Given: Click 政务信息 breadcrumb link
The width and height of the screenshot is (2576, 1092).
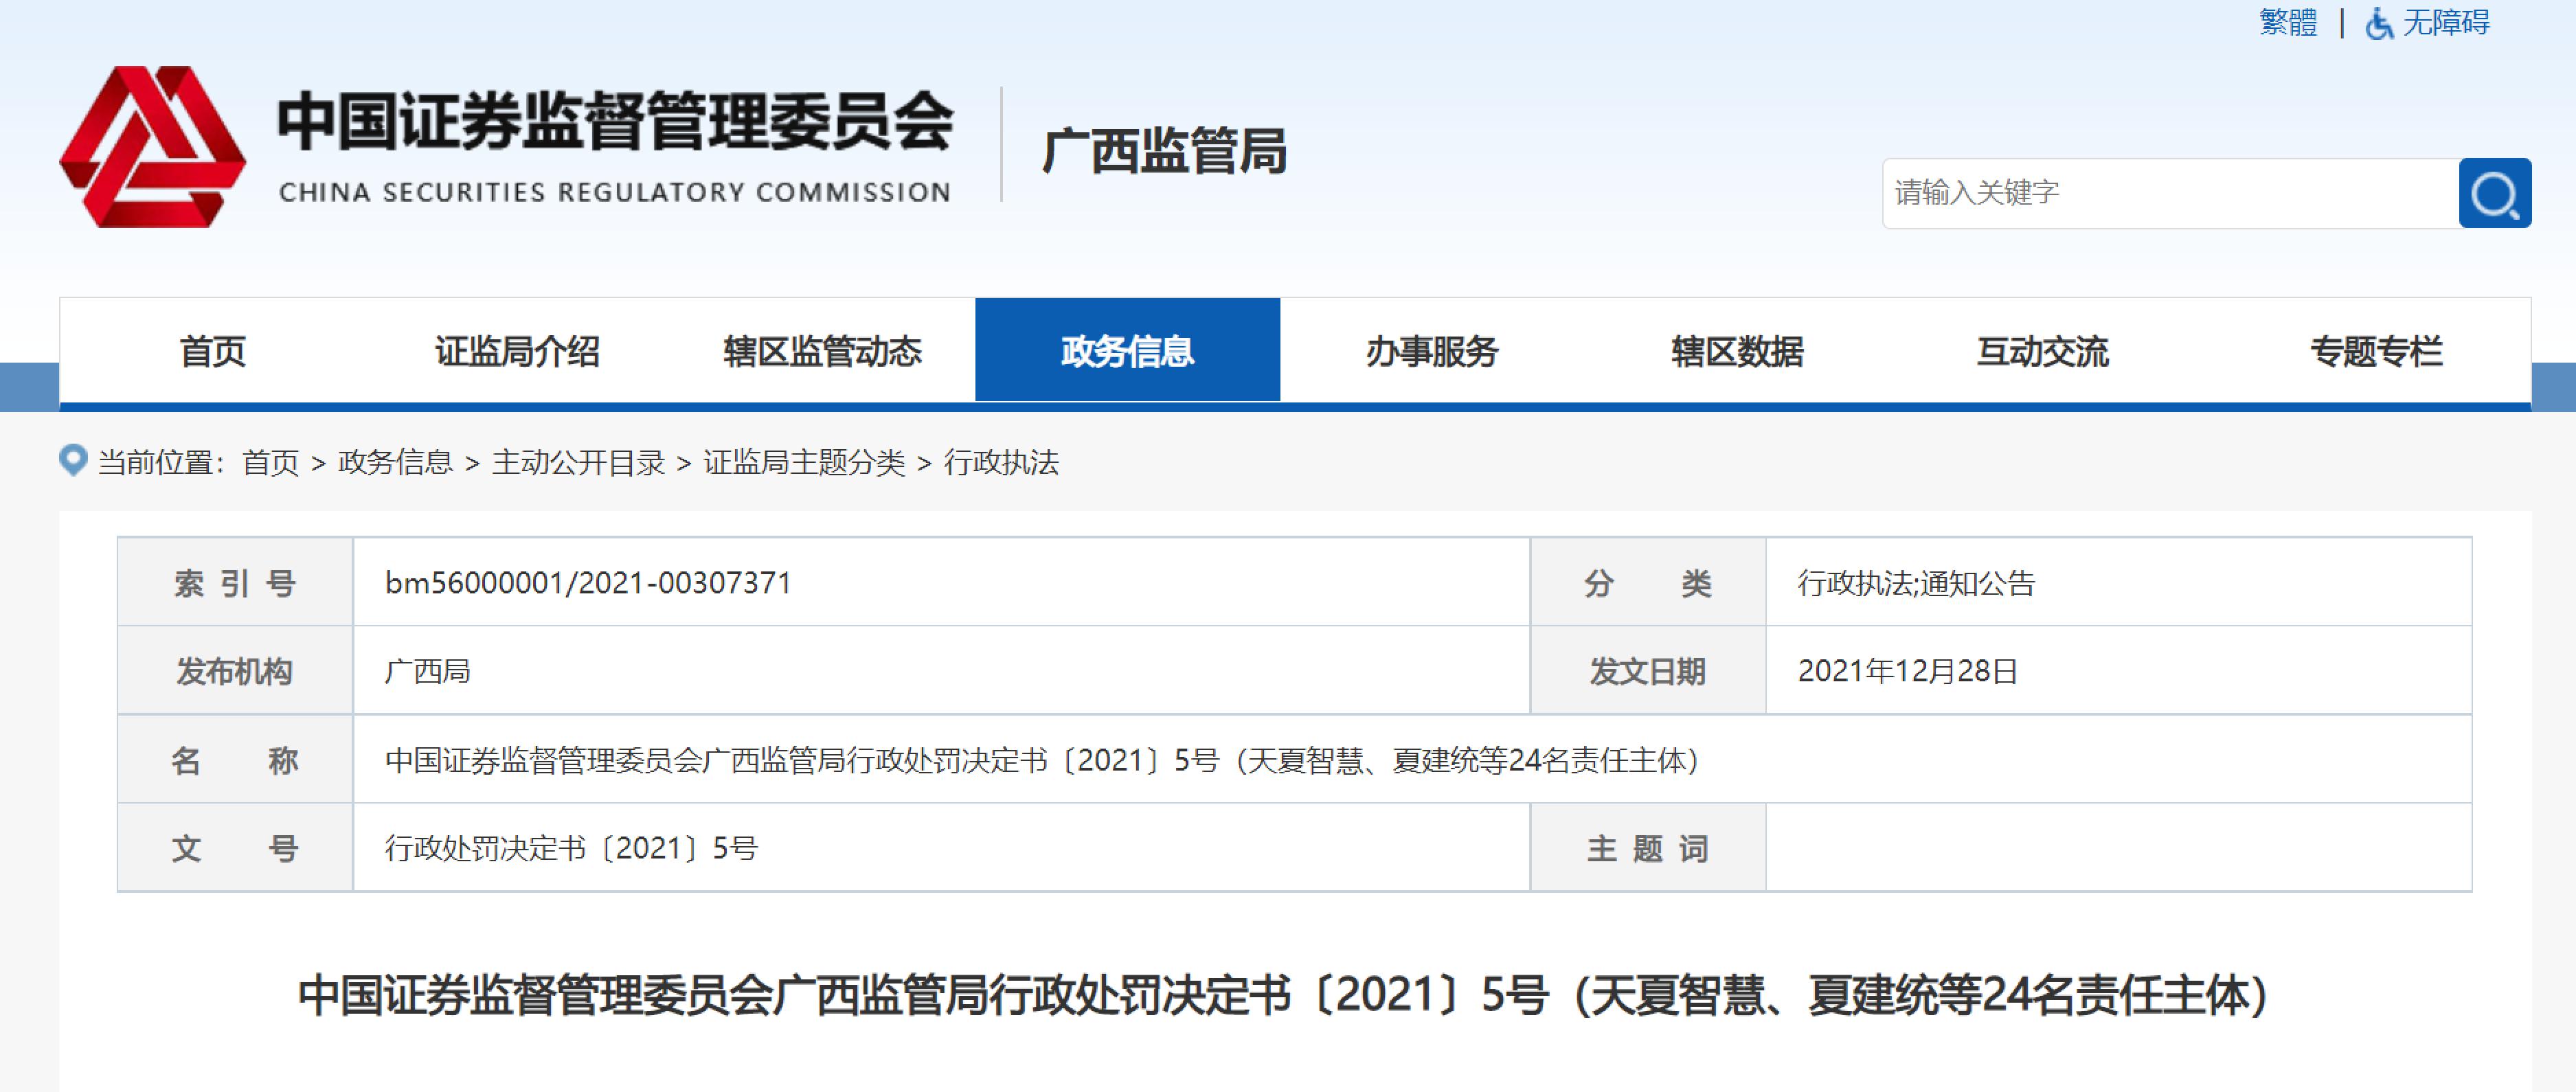Looking at the screenshot, I should (x=395, y=462).
